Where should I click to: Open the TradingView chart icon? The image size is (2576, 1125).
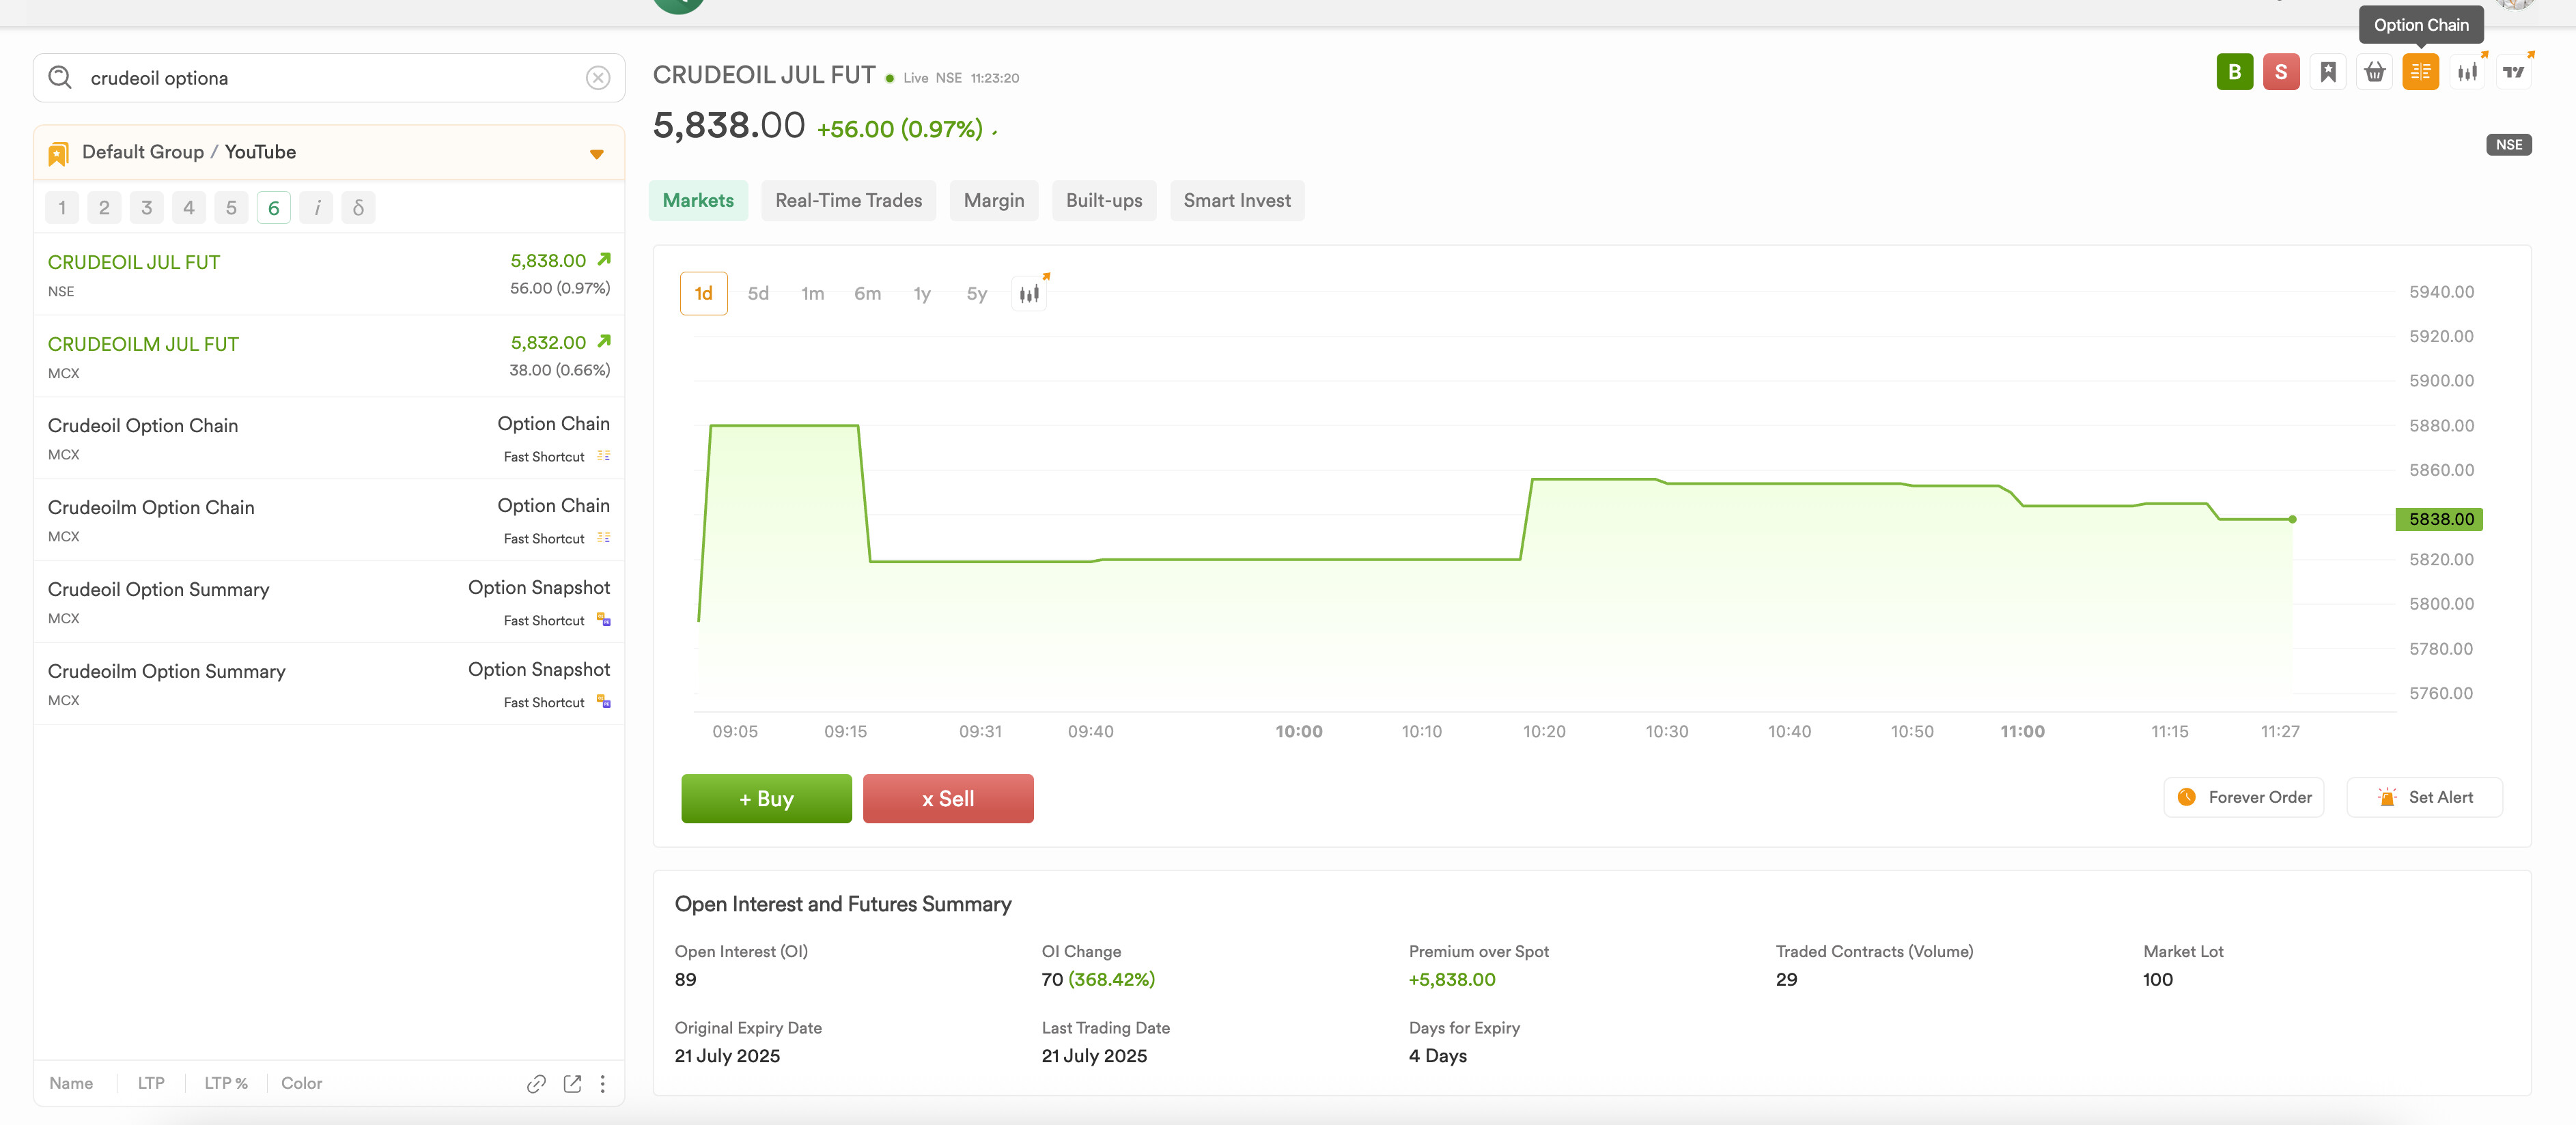pos(2513,72)
